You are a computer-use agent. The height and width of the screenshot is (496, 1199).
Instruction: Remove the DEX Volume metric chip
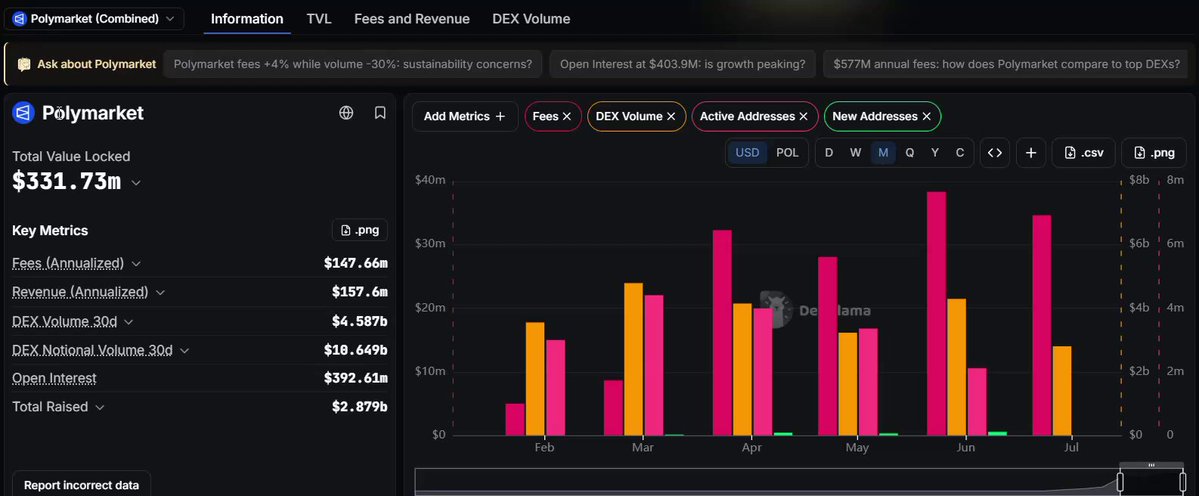(x=671, y=117)
